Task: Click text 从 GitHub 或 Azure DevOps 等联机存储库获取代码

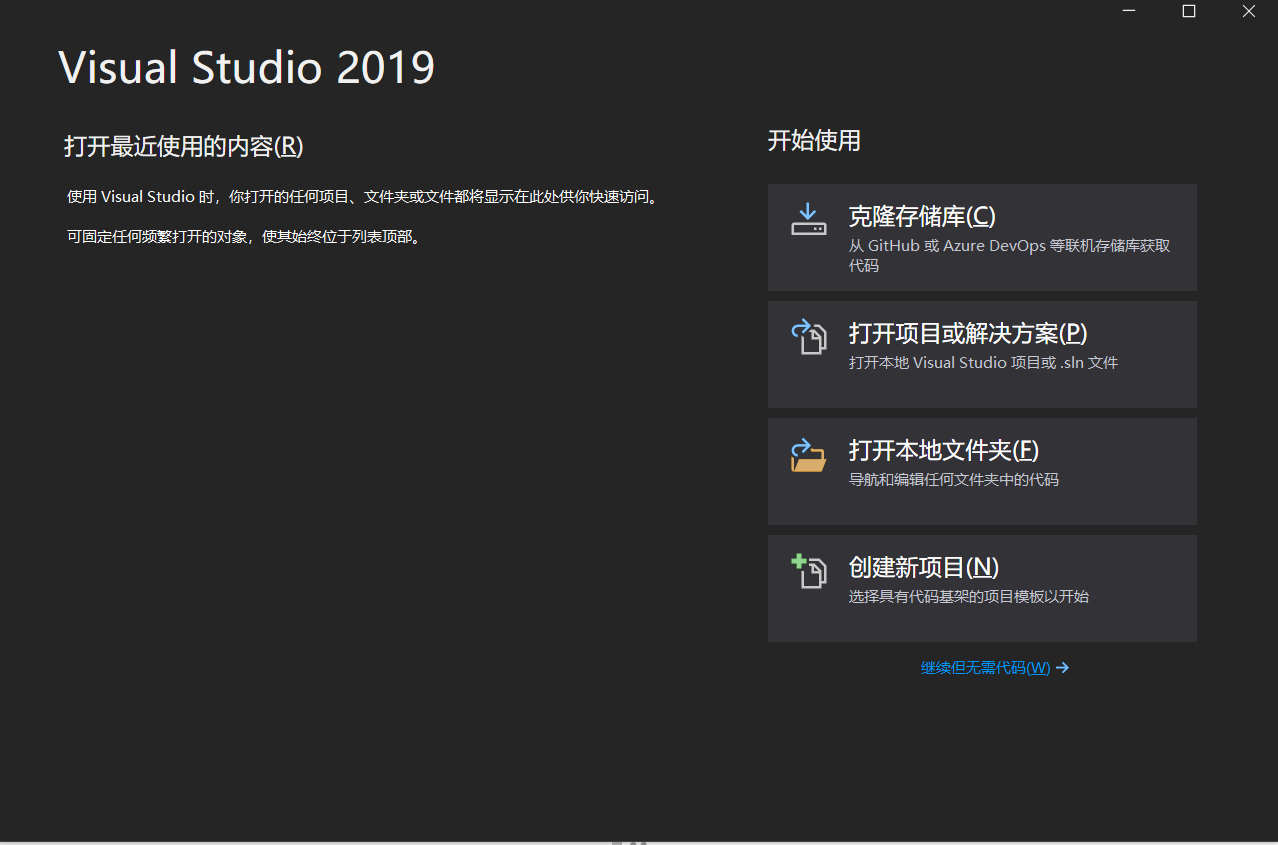Action: (x=1009, y=255)
